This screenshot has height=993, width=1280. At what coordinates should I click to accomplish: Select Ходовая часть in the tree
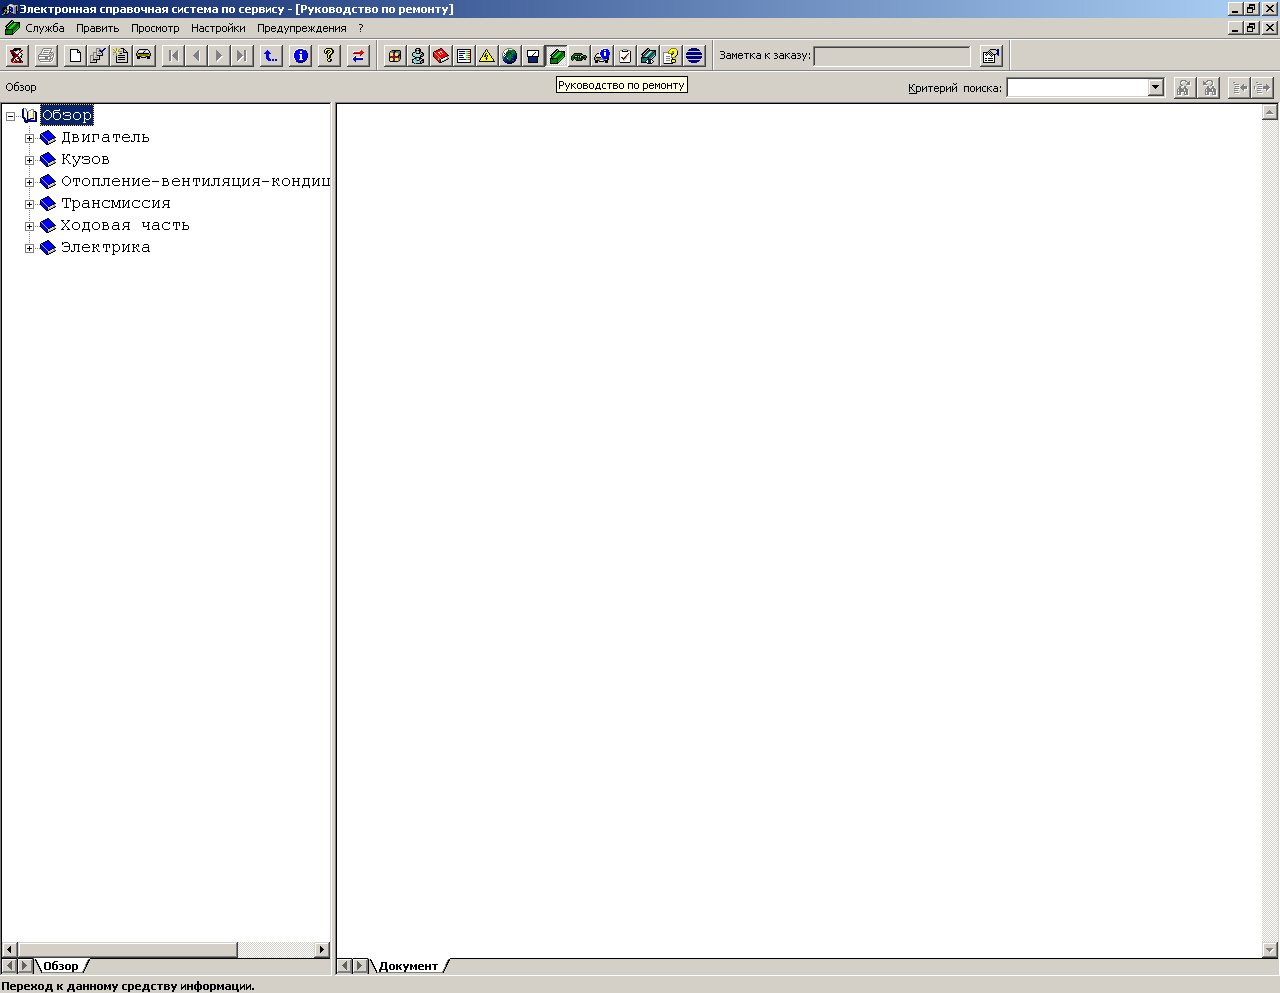click(125, 225)
